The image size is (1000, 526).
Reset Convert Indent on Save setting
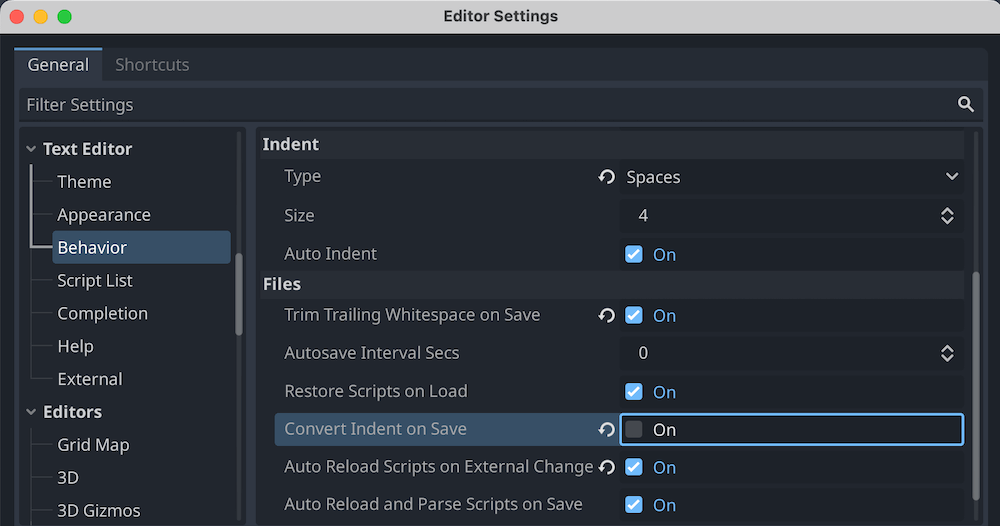(x=607, y=429)
